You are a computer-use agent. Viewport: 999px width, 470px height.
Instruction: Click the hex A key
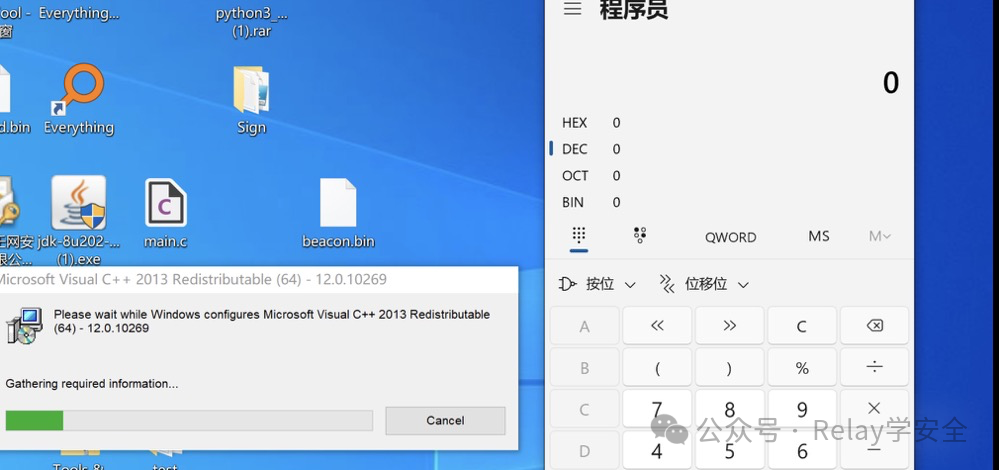[584, 325]
